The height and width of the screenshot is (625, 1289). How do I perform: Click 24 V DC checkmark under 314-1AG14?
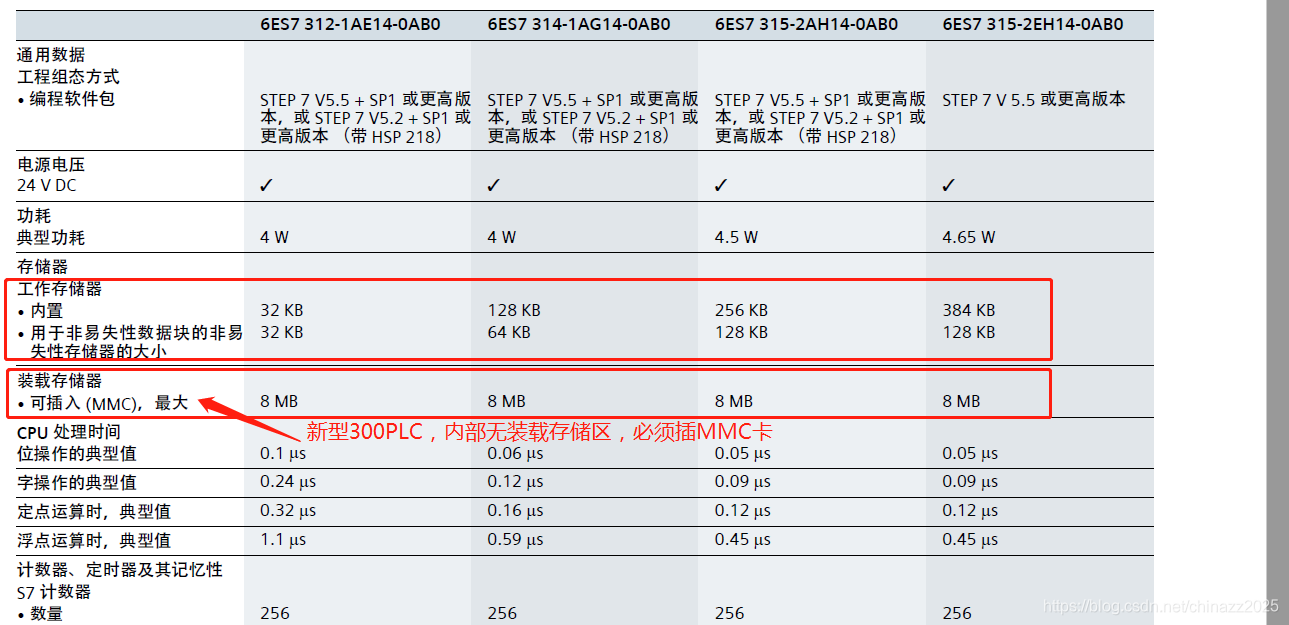(494, 185)
